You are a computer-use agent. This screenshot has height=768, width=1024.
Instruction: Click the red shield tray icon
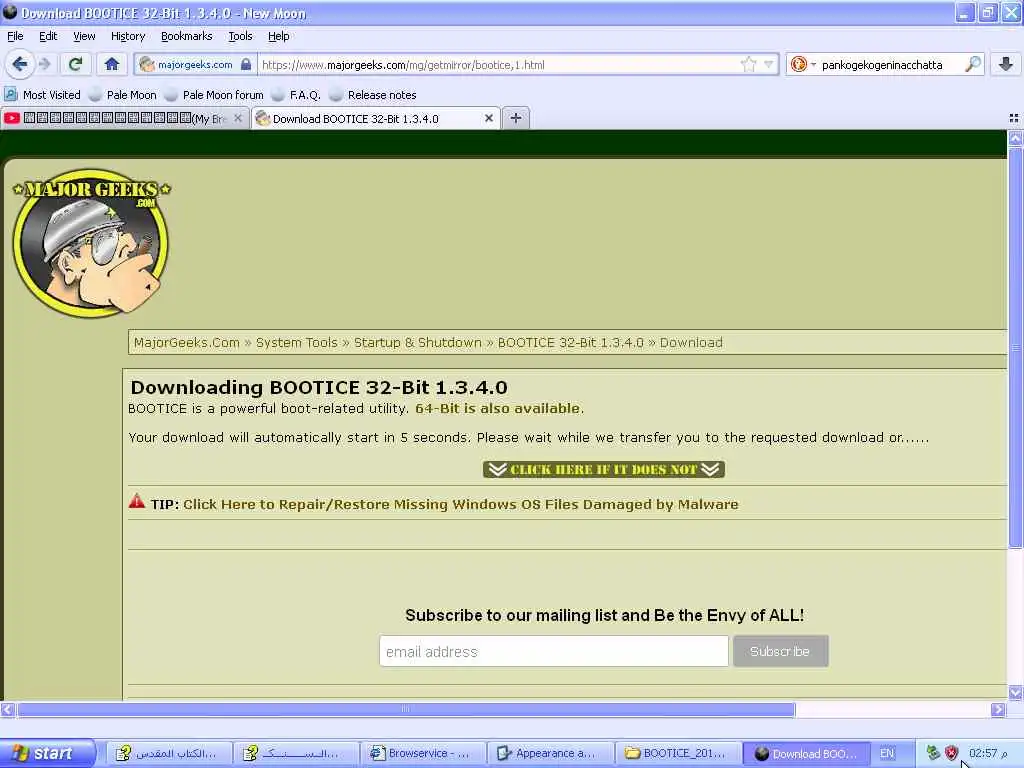pyautogui.click(x=951, y=753)
